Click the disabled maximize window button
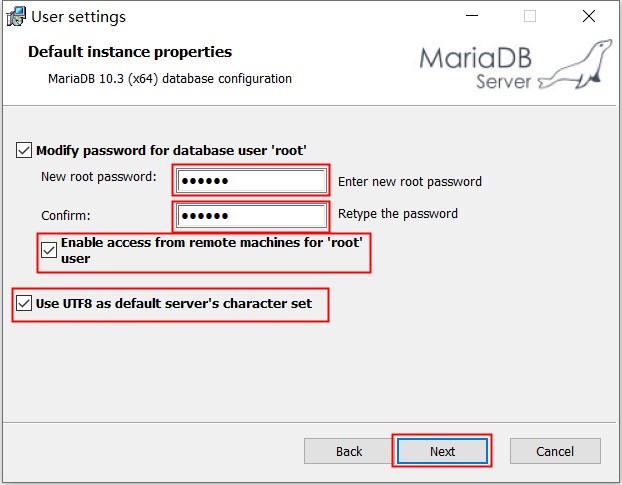 click(x=530, y=17)
